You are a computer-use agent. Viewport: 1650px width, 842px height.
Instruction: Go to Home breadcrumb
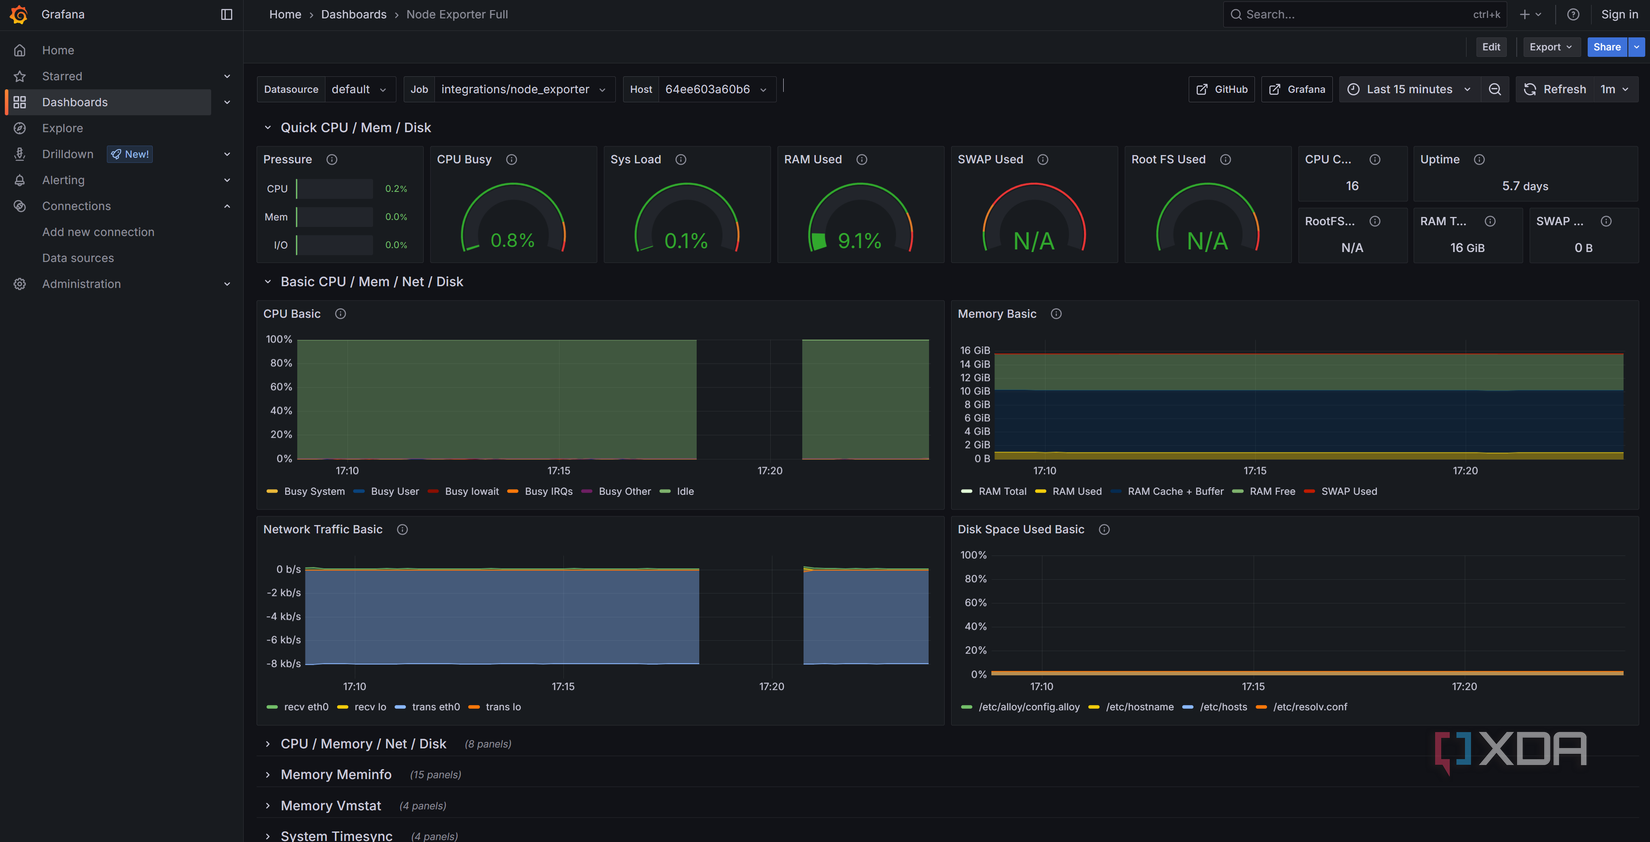click(285, 14)
